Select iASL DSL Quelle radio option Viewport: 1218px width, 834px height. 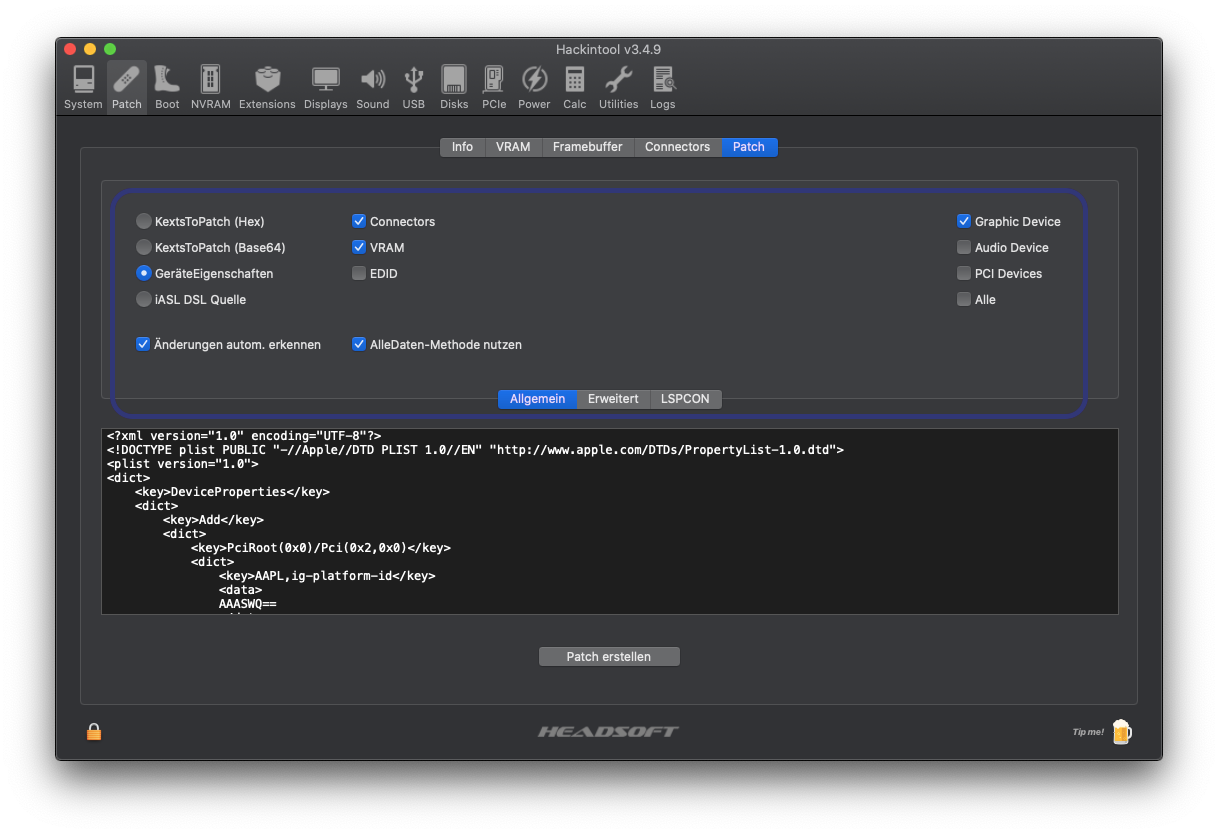144,299
